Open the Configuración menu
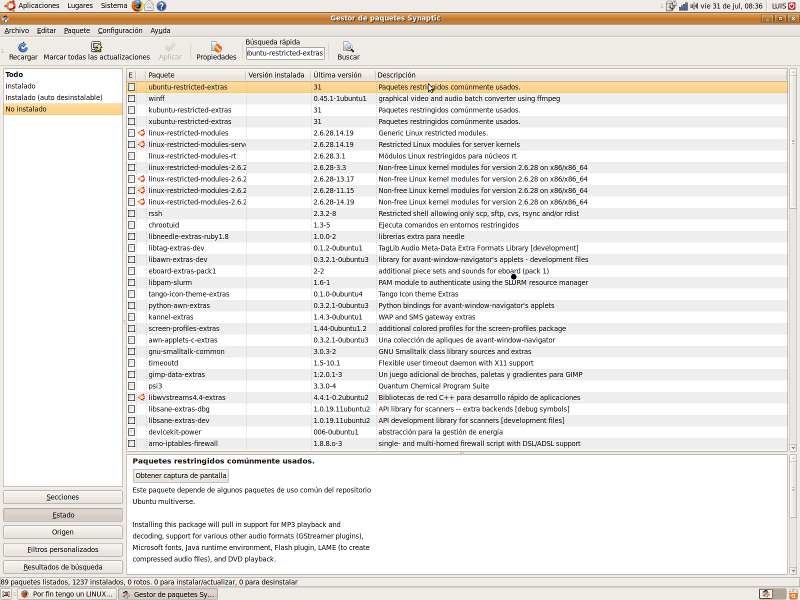Image resolution: width=800 pixels, height=600 pixels. (120, 30)
